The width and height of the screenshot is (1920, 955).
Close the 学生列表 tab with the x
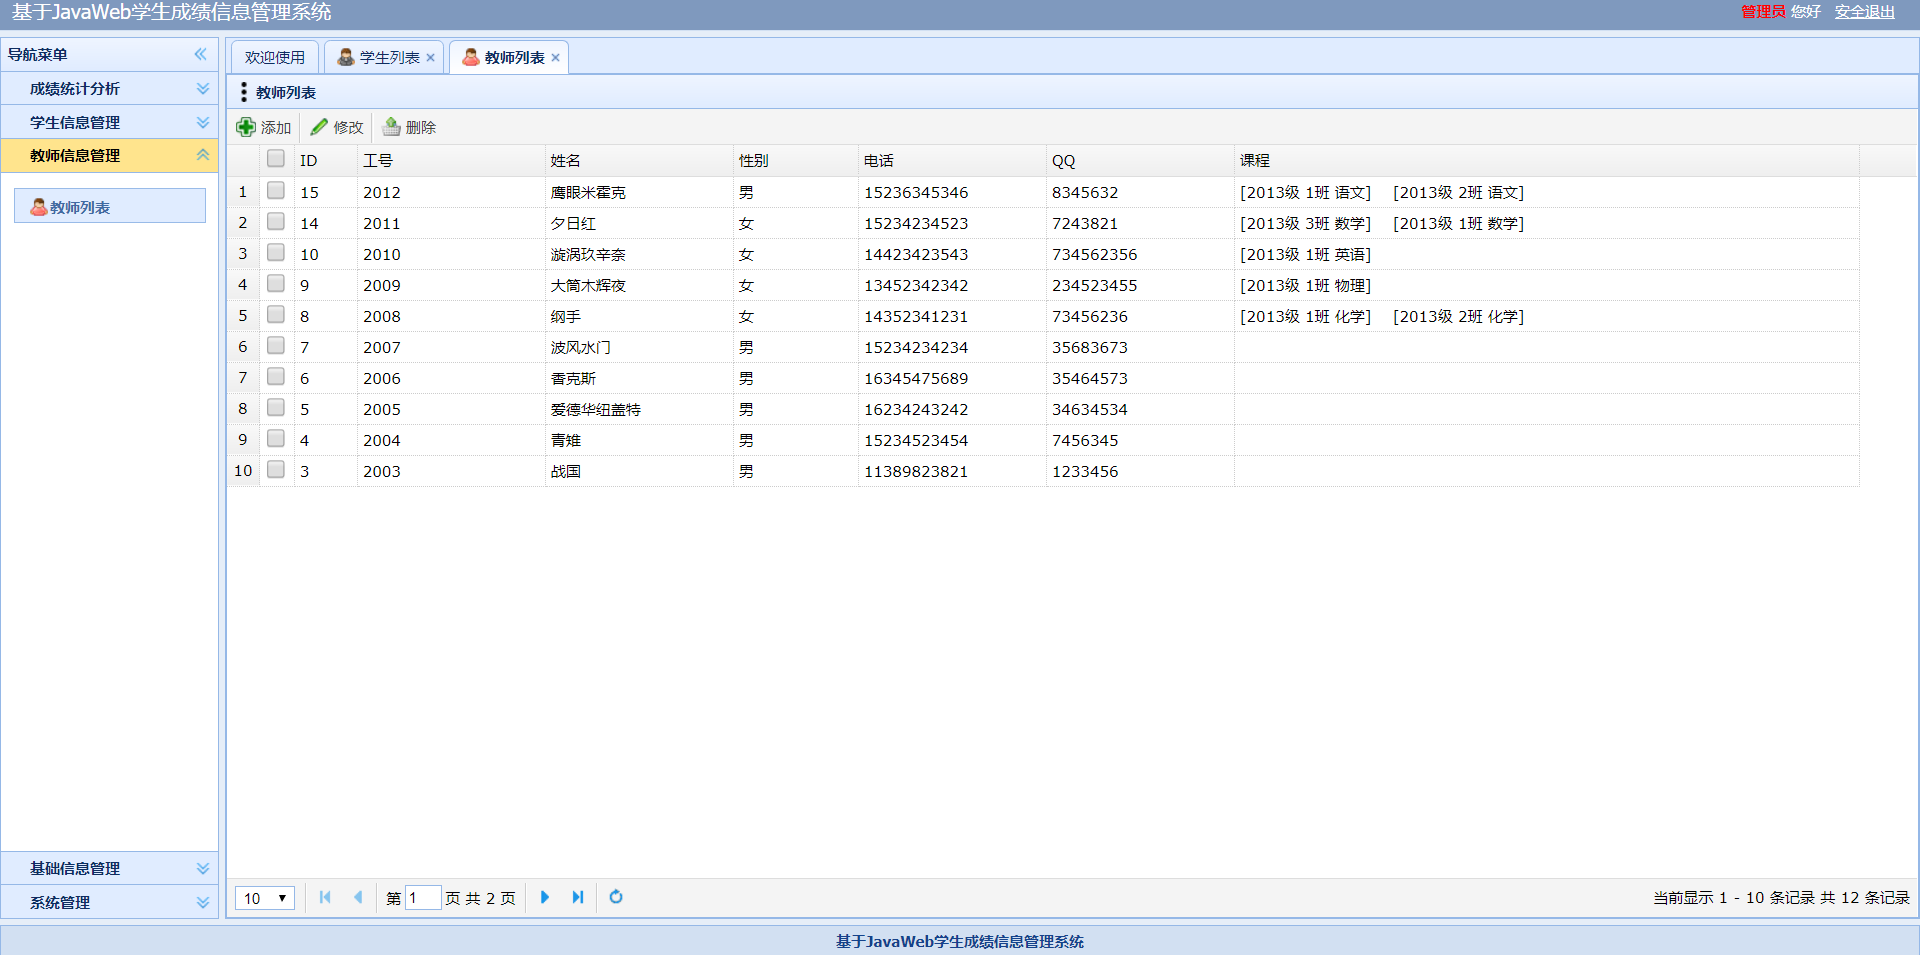[431, 58]
